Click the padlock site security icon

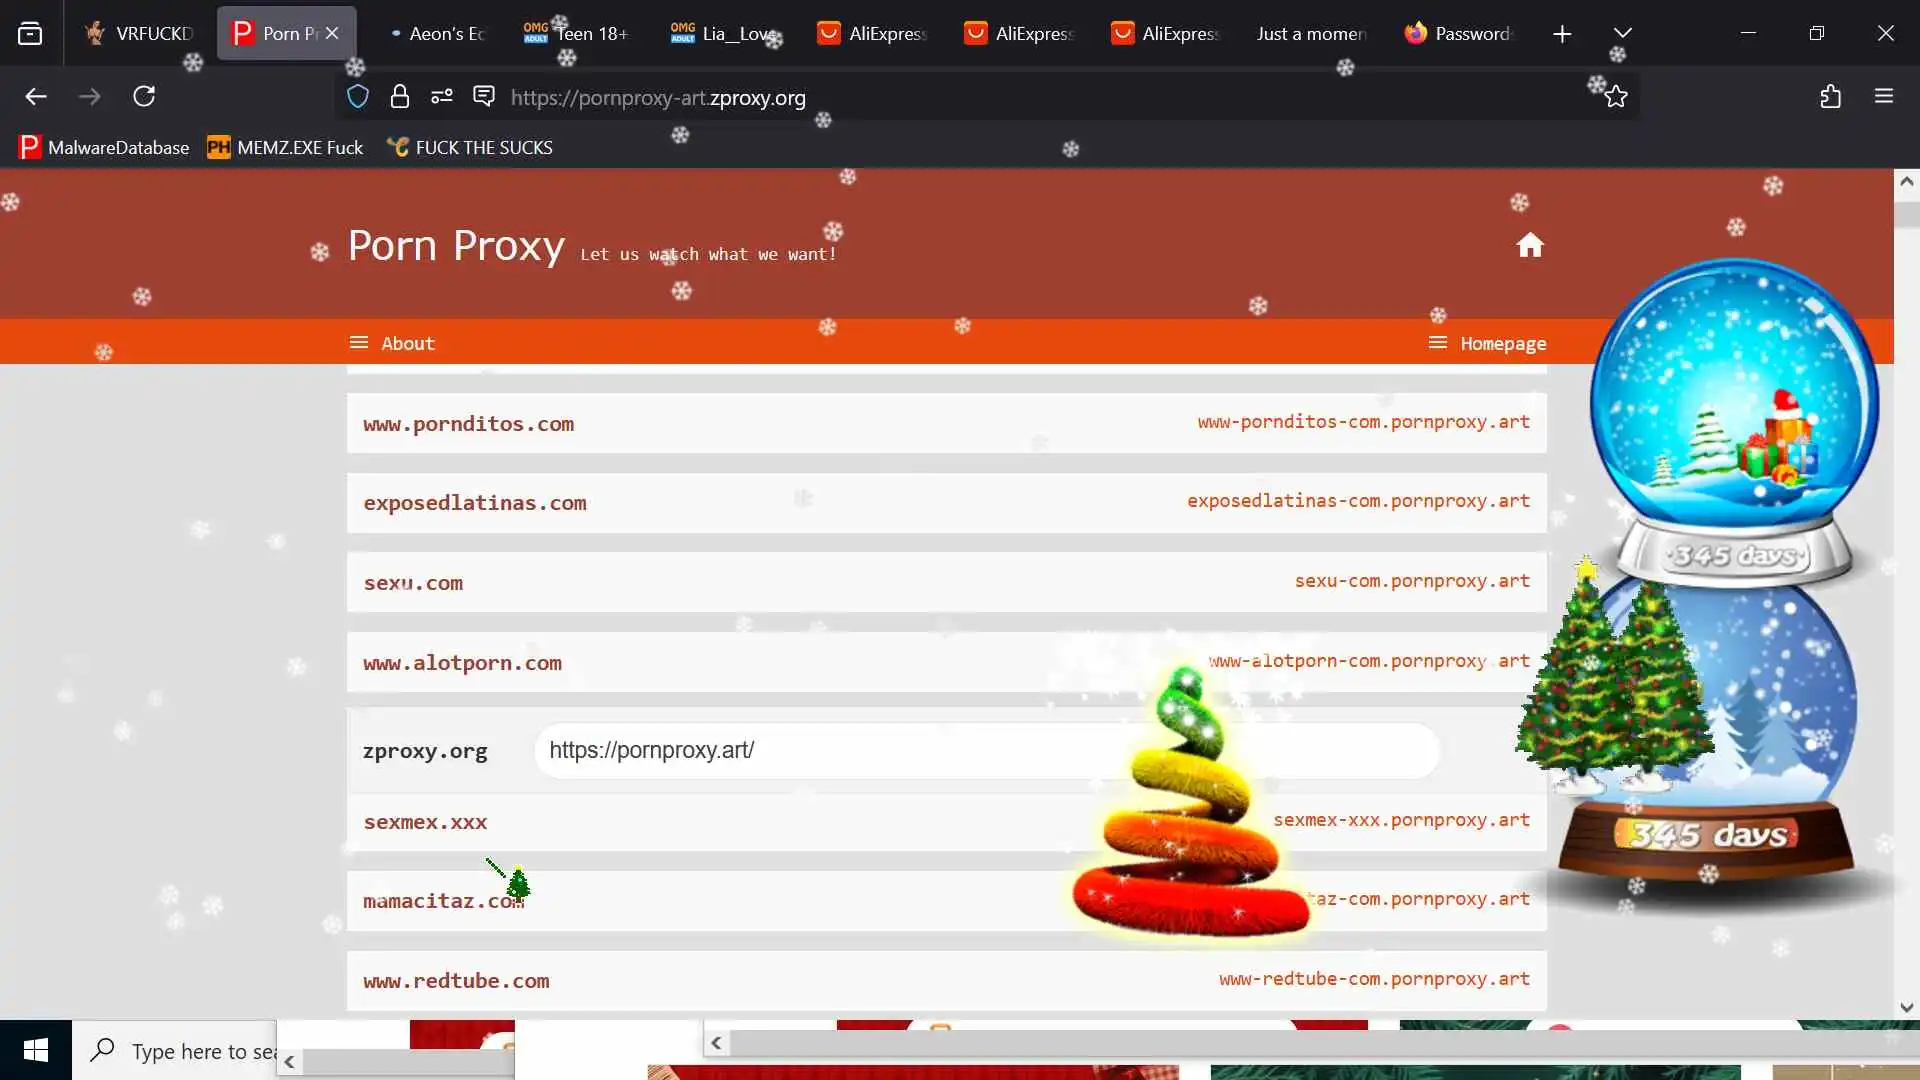point(400,97)
